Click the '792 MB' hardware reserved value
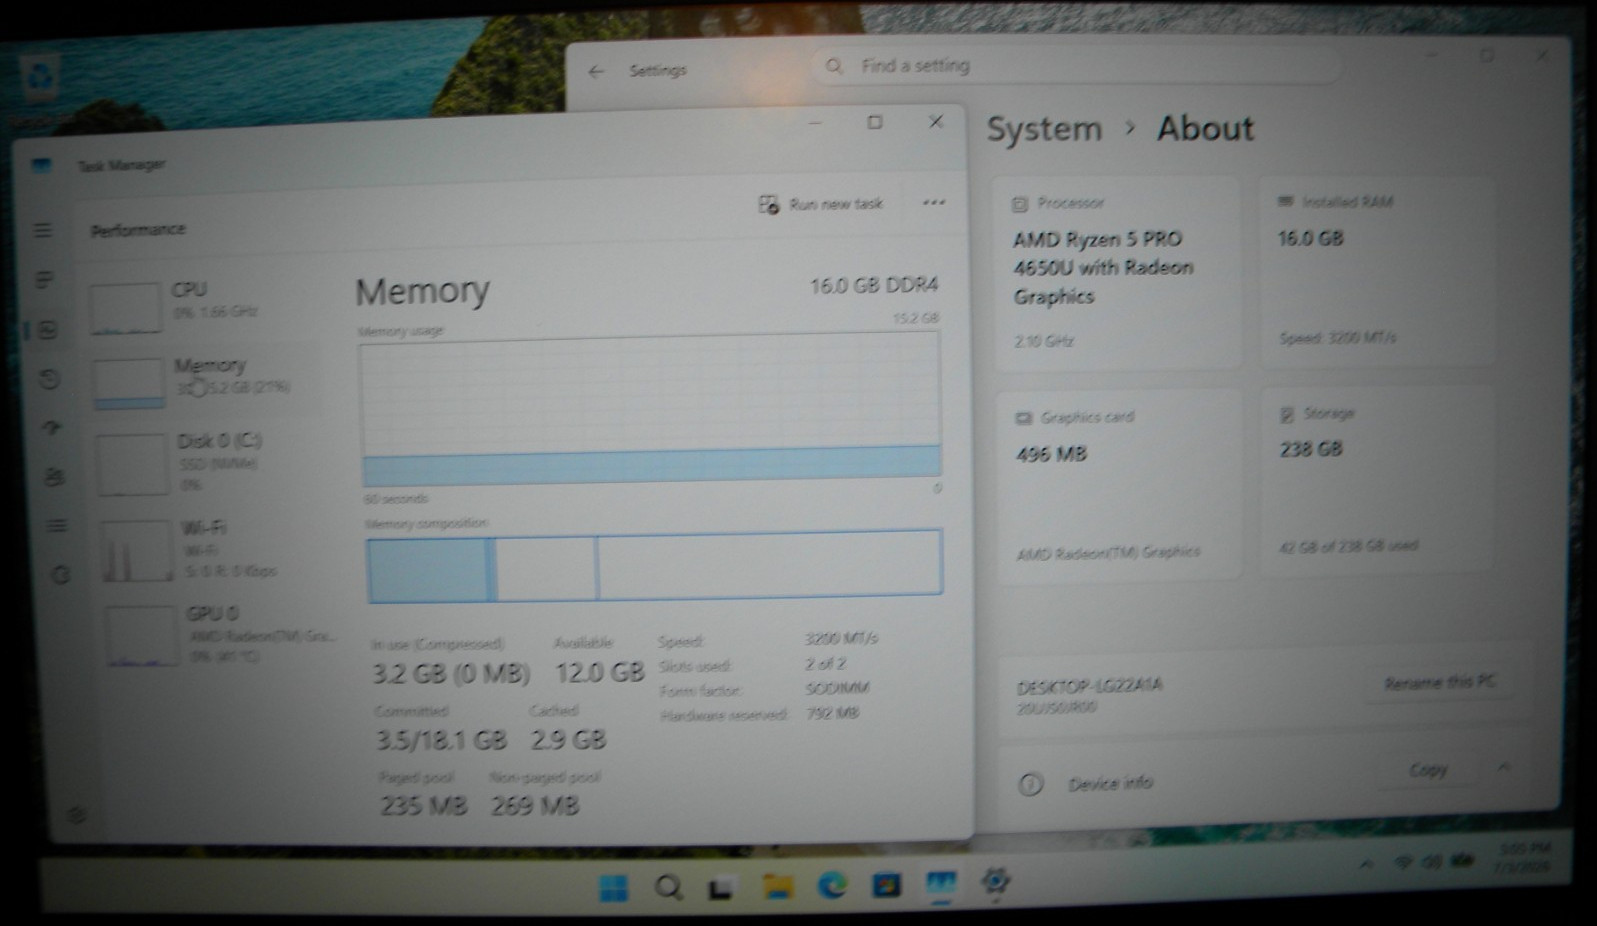 pos(833,714)
